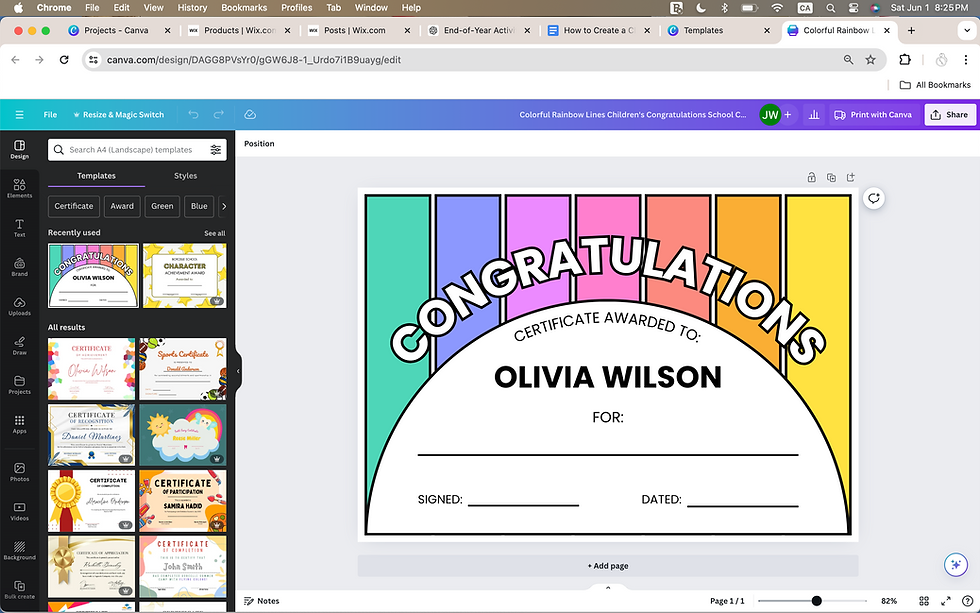Select OLIVIA WILSON name text on canvas
The height and width of the screenshot is (613, 980).
tap(608, 377)
